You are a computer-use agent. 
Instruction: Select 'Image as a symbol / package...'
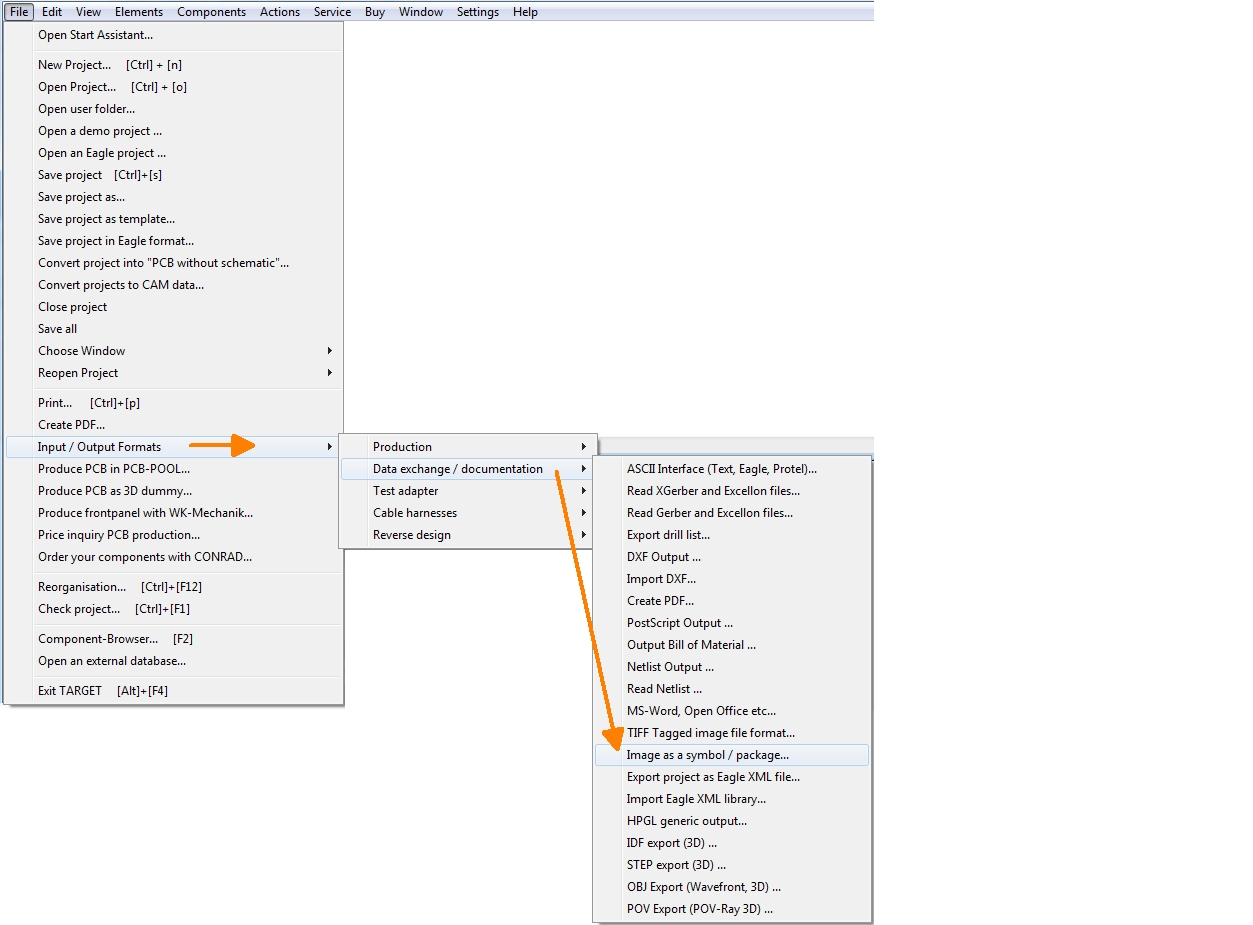coord(707,755)
